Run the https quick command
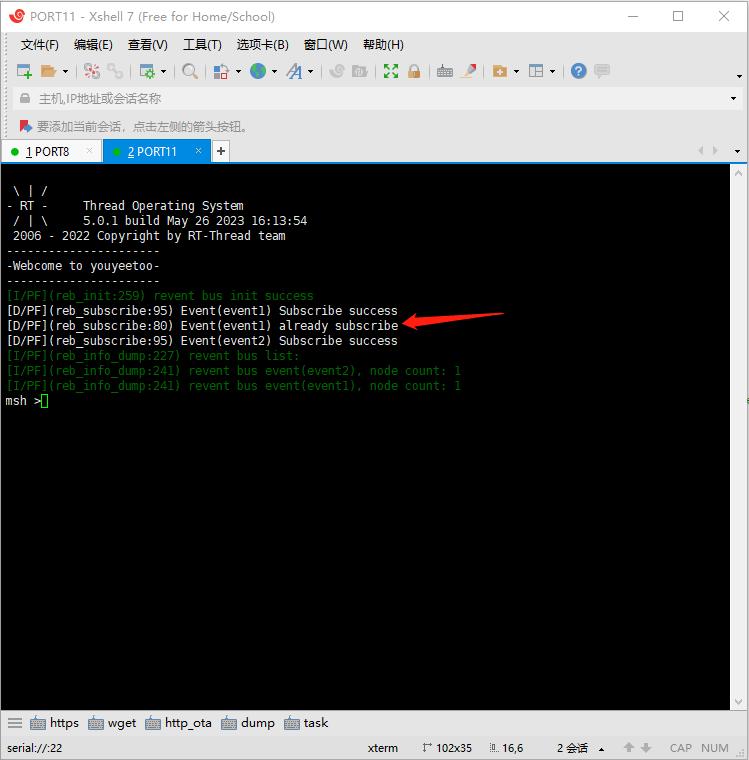Screen dimensions: 749x760 (x=54, y=723)
